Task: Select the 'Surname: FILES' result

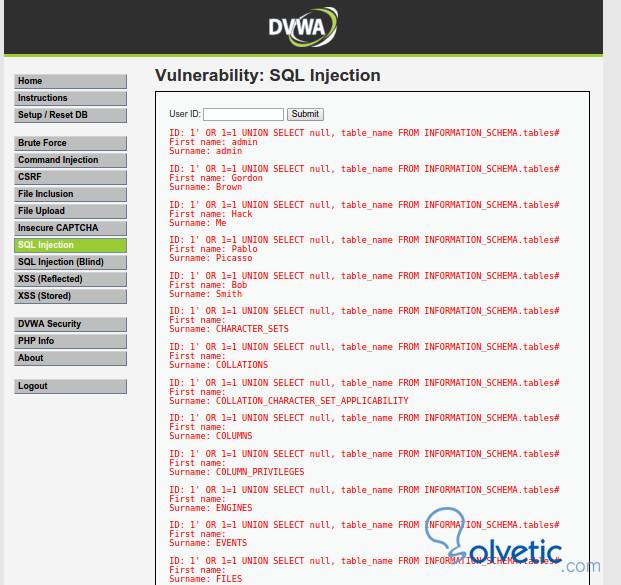Action: coord(206,579)
